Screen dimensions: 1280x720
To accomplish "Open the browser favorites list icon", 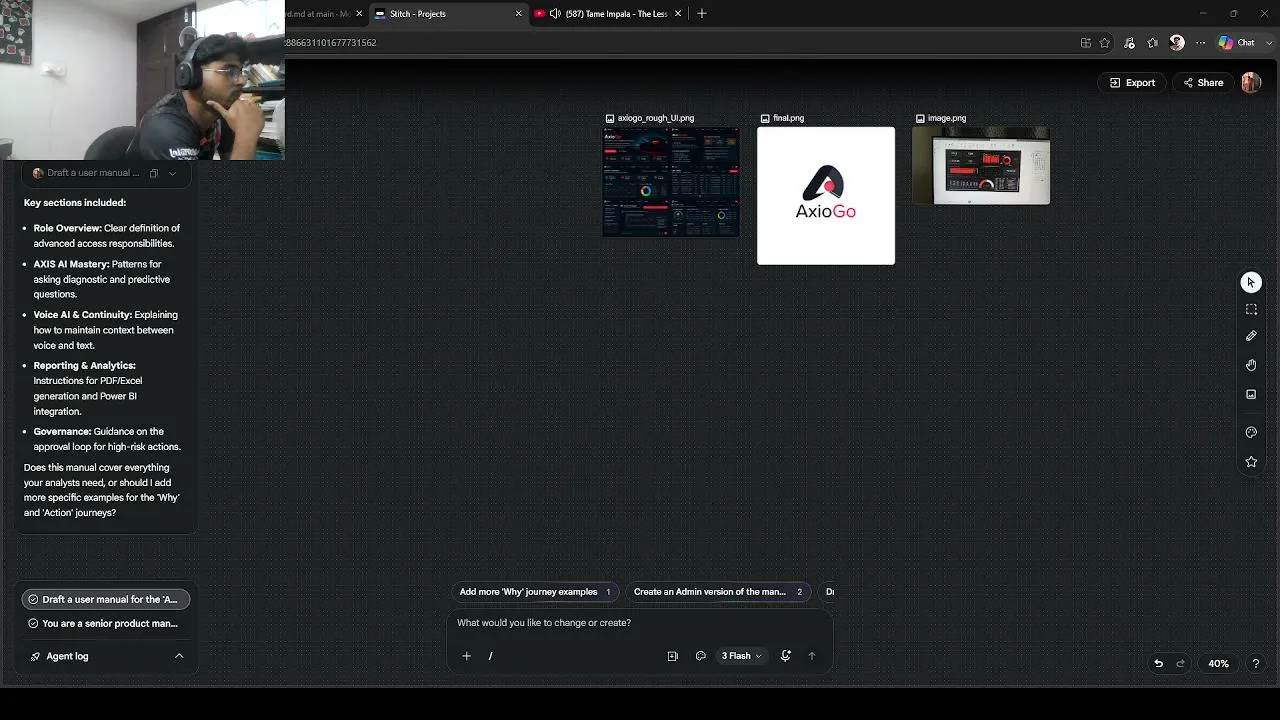I will pyautogui.click(x=1153, y=43).
